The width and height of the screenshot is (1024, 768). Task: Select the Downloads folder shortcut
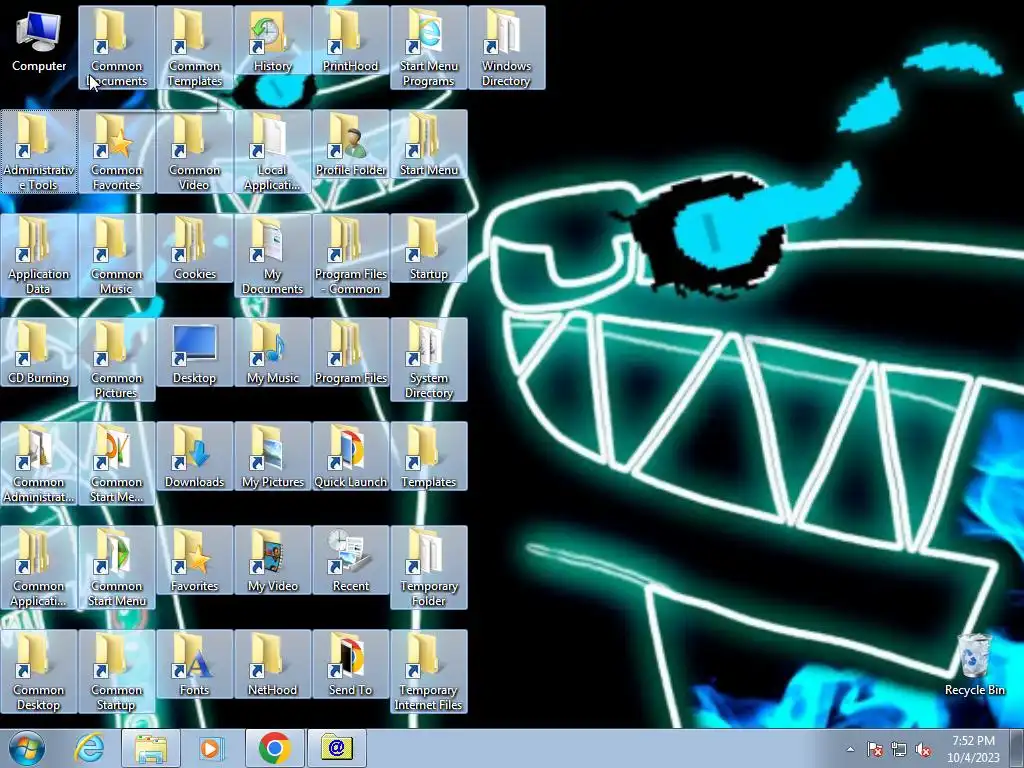point(195,456)
